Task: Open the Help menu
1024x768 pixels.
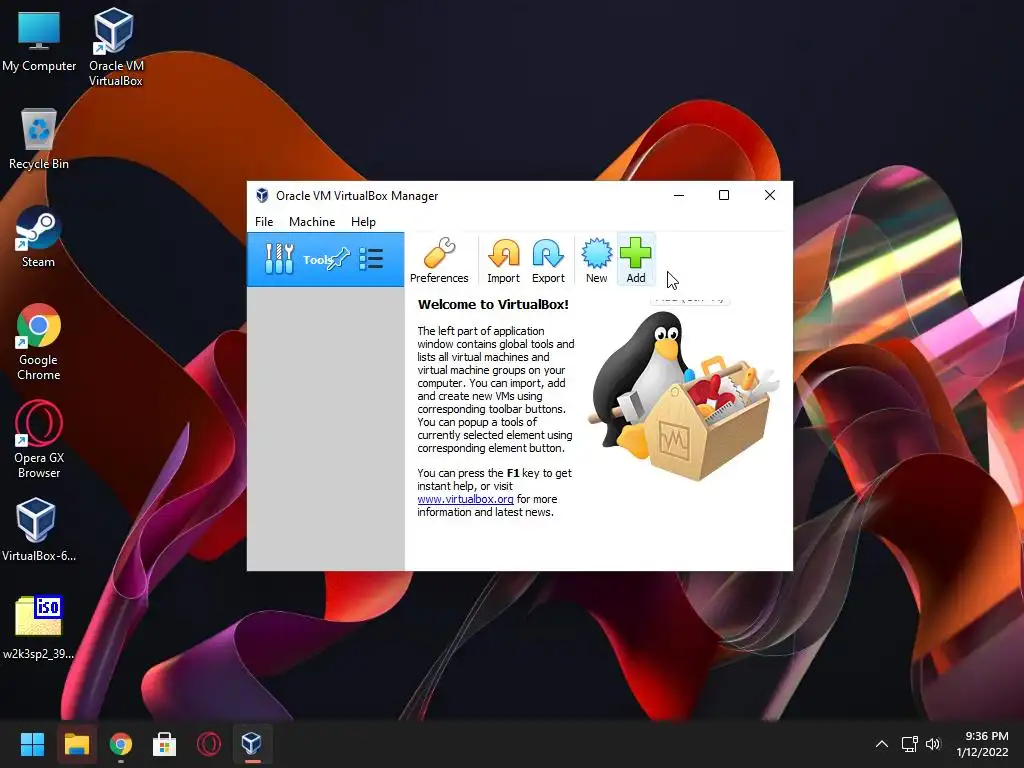Action: coord(363,221)
